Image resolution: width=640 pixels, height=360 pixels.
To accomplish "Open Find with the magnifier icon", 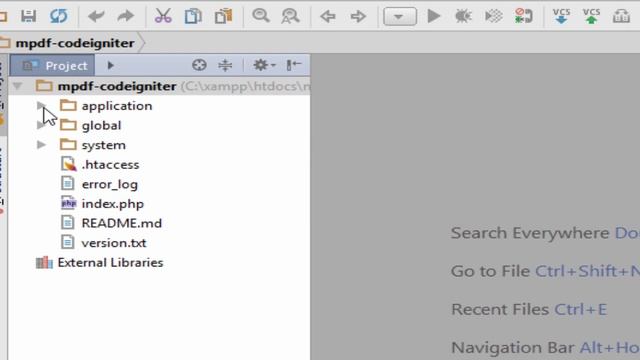I will [260, 16].
